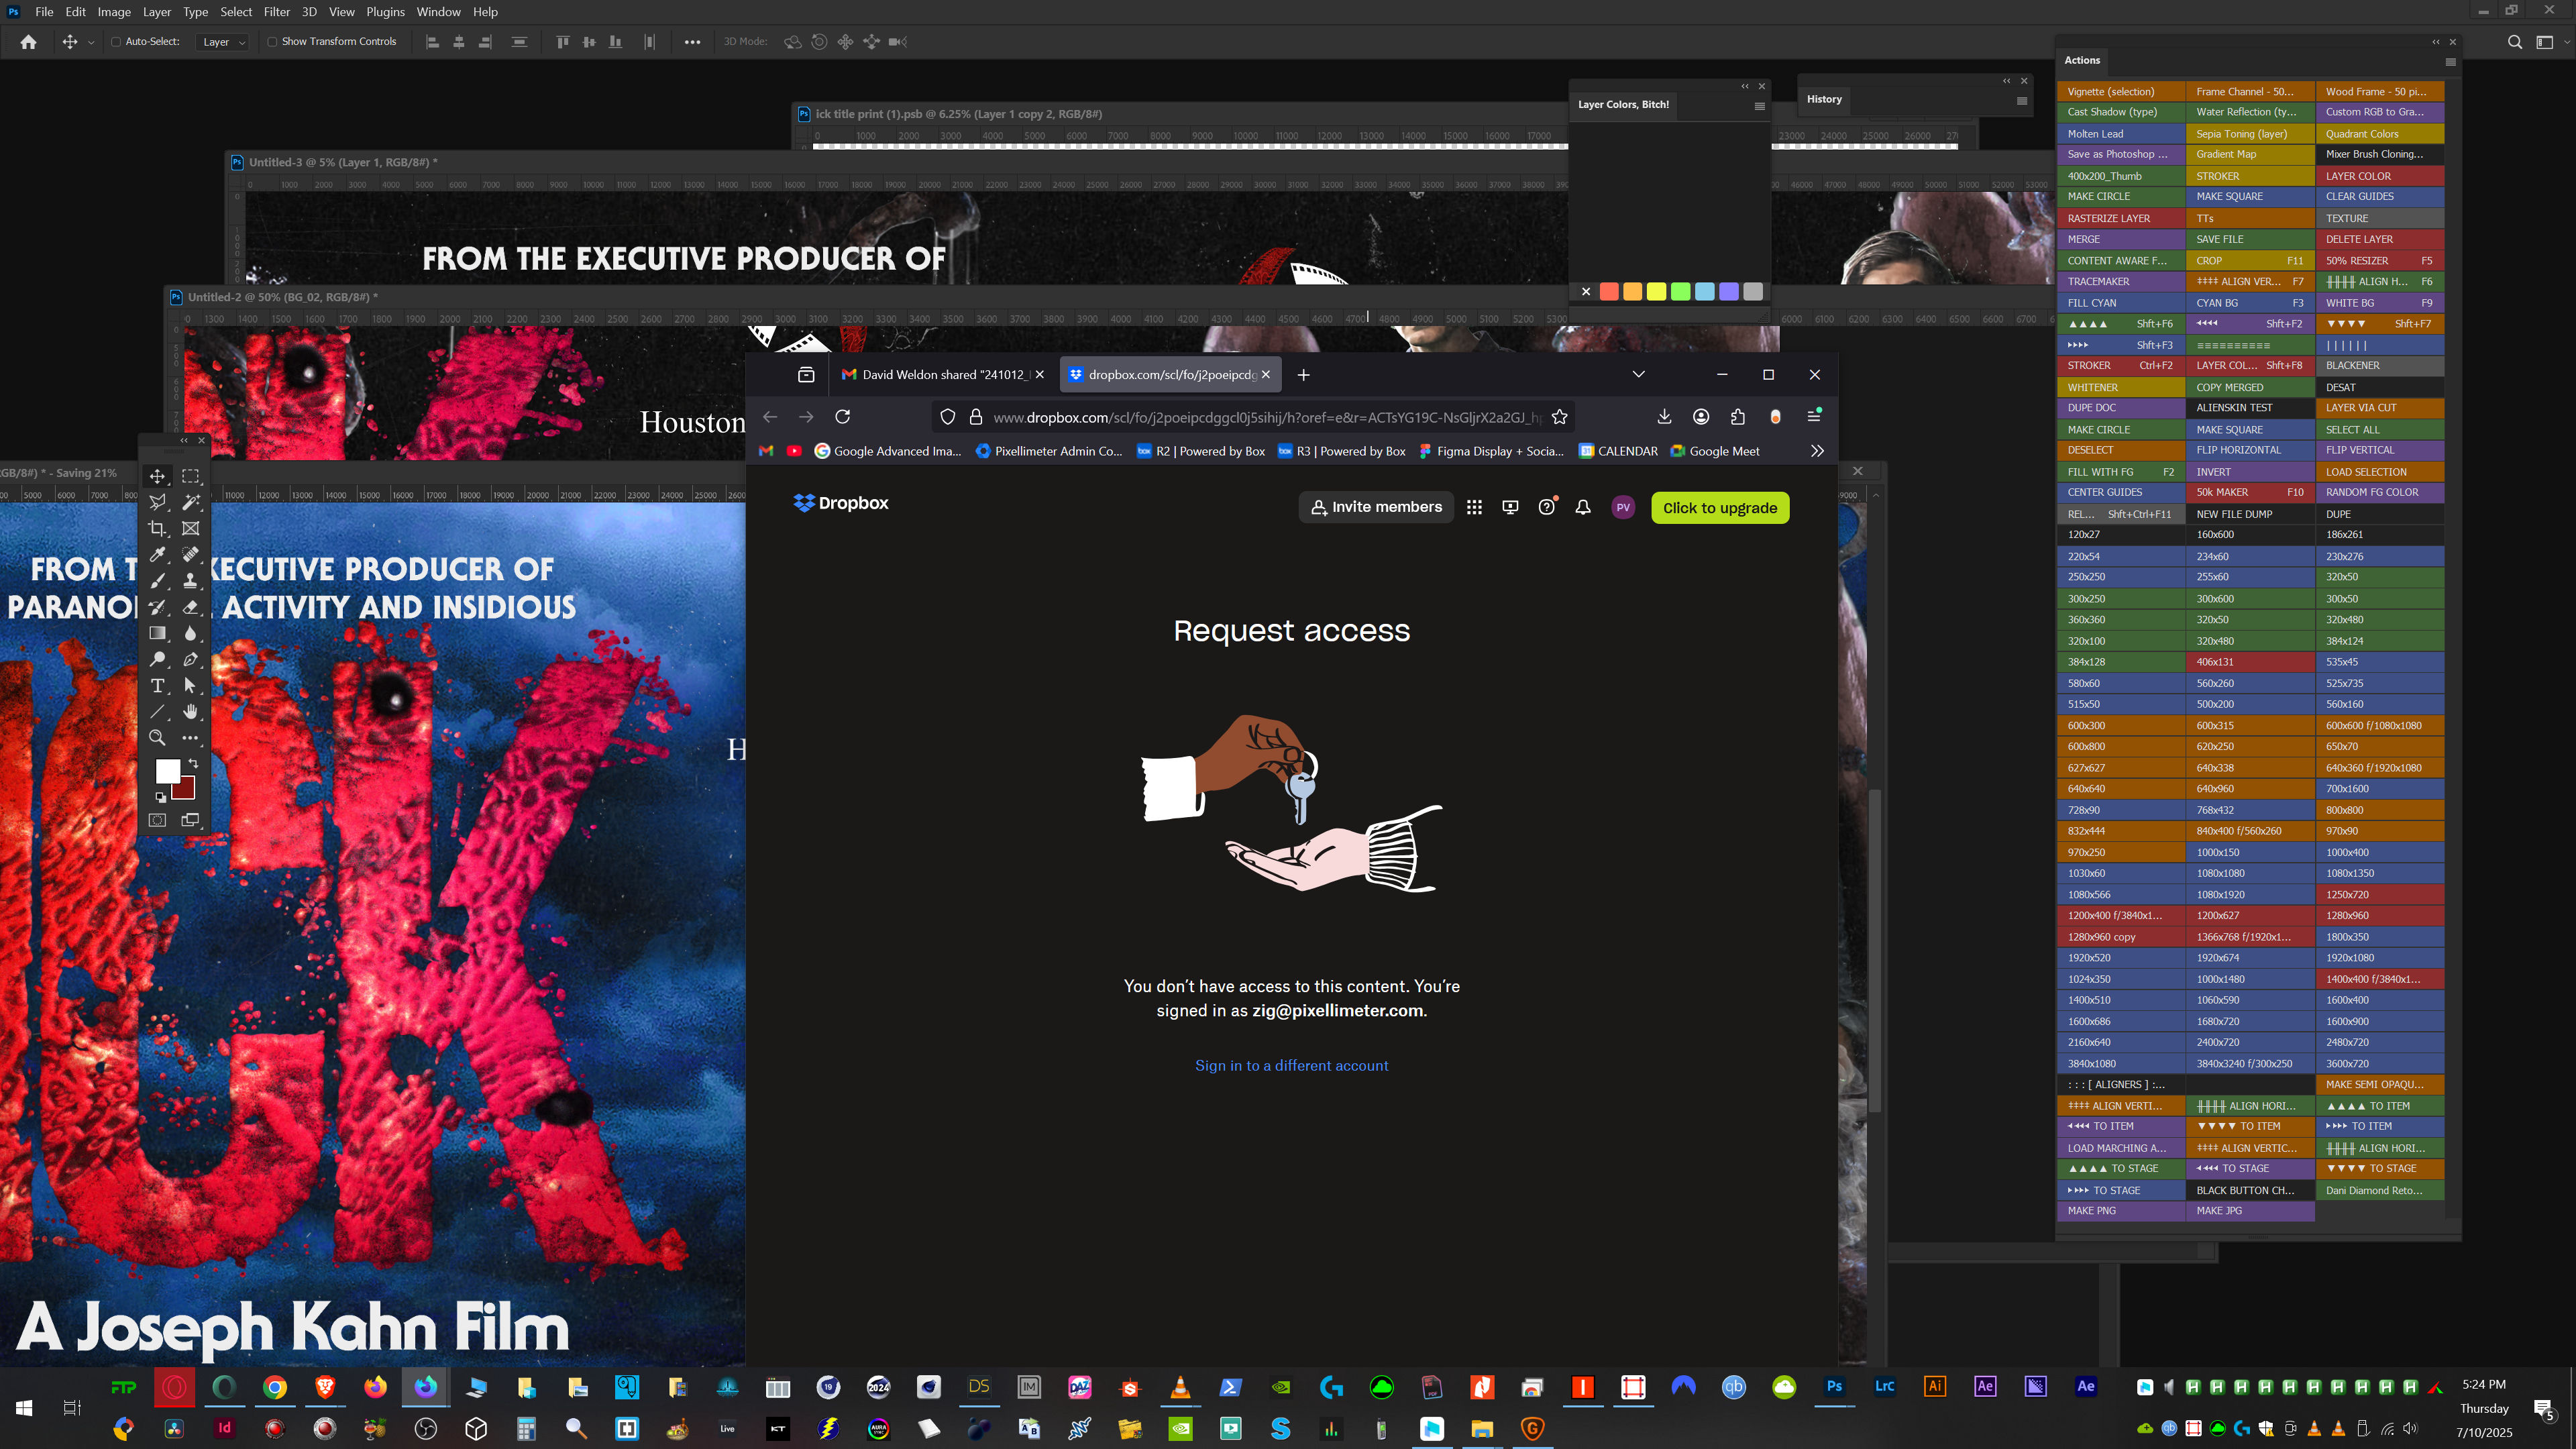Click the Photoshop search magnifier icon
Screen dimensions: 2576x1449
pos(2514,42)
